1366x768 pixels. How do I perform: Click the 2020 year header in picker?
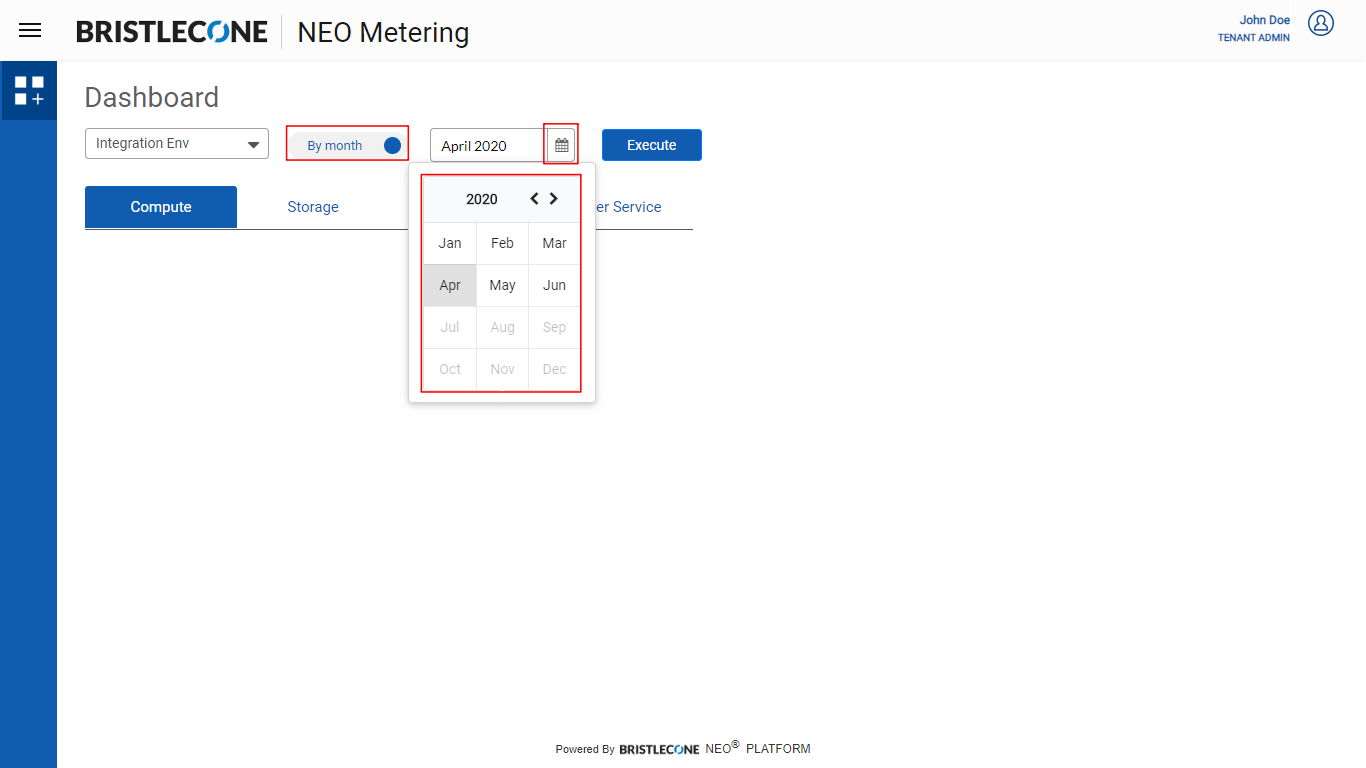pos(481,199)
